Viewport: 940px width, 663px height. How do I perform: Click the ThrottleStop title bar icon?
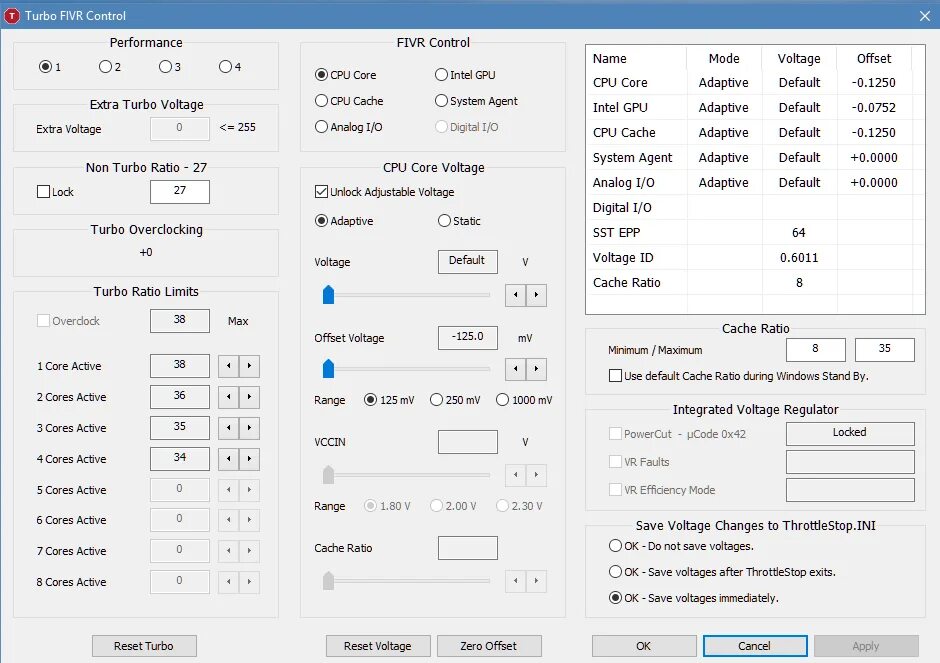[11, 16]
